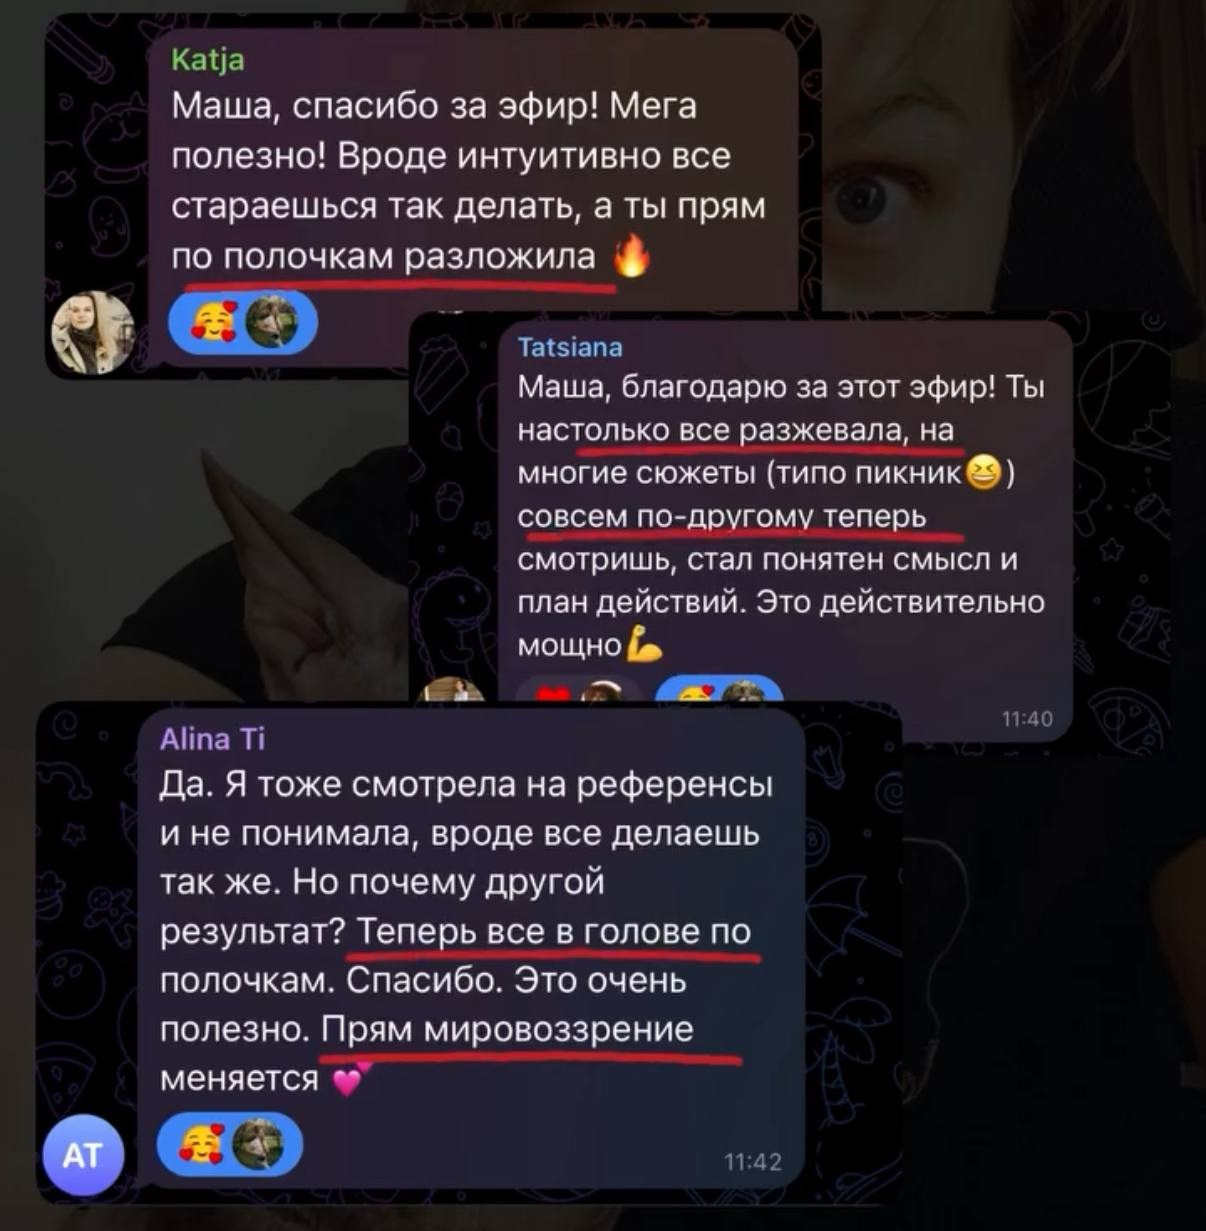
Task: Tap the small avatar beside Tatsiana's message
Action: pyautogui.click(x=453, y=690)
